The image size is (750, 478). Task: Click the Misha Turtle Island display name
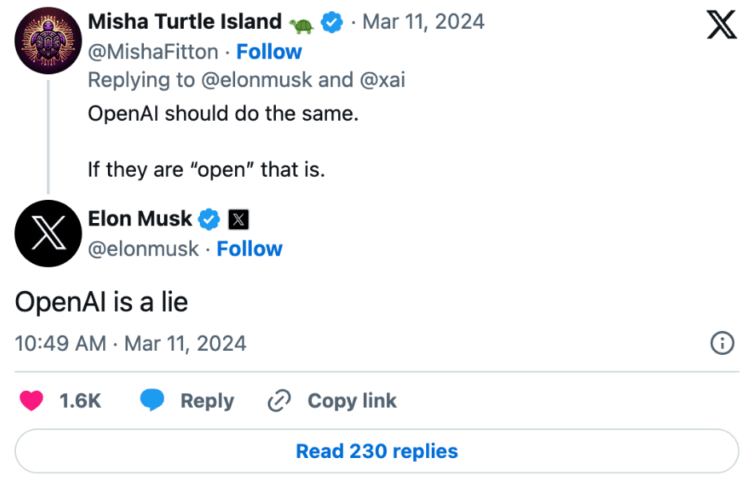185,22
